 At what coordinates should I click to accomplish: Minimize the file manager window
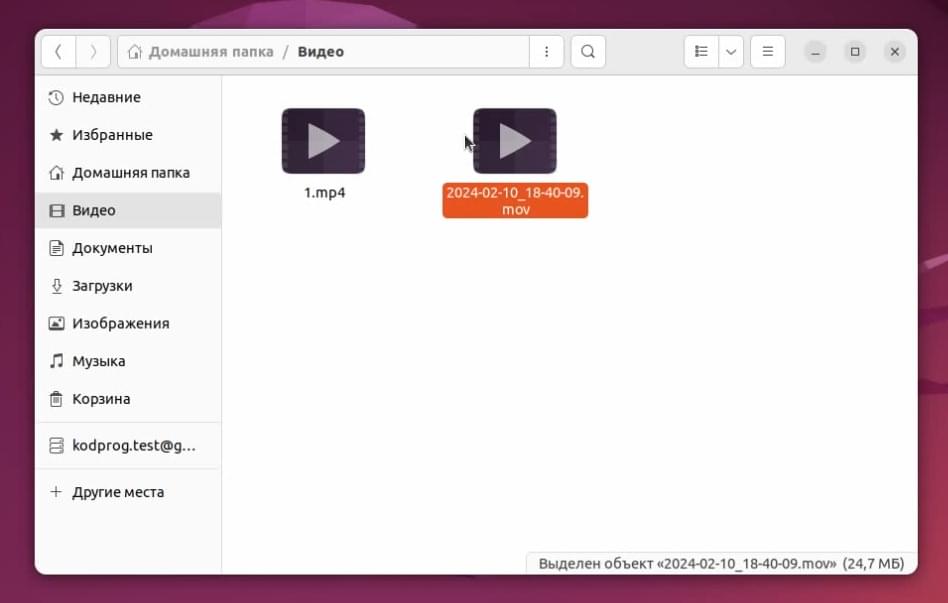(x=815, y=52)
